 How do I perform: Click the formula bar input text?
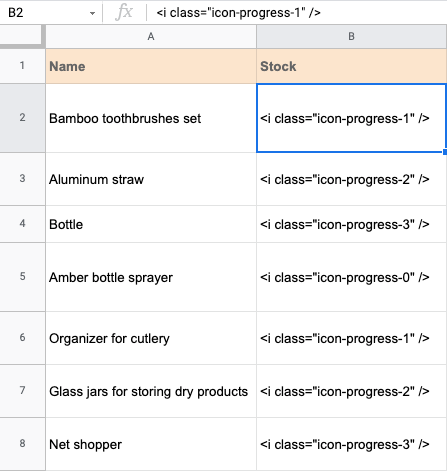[x=238, y=13]
